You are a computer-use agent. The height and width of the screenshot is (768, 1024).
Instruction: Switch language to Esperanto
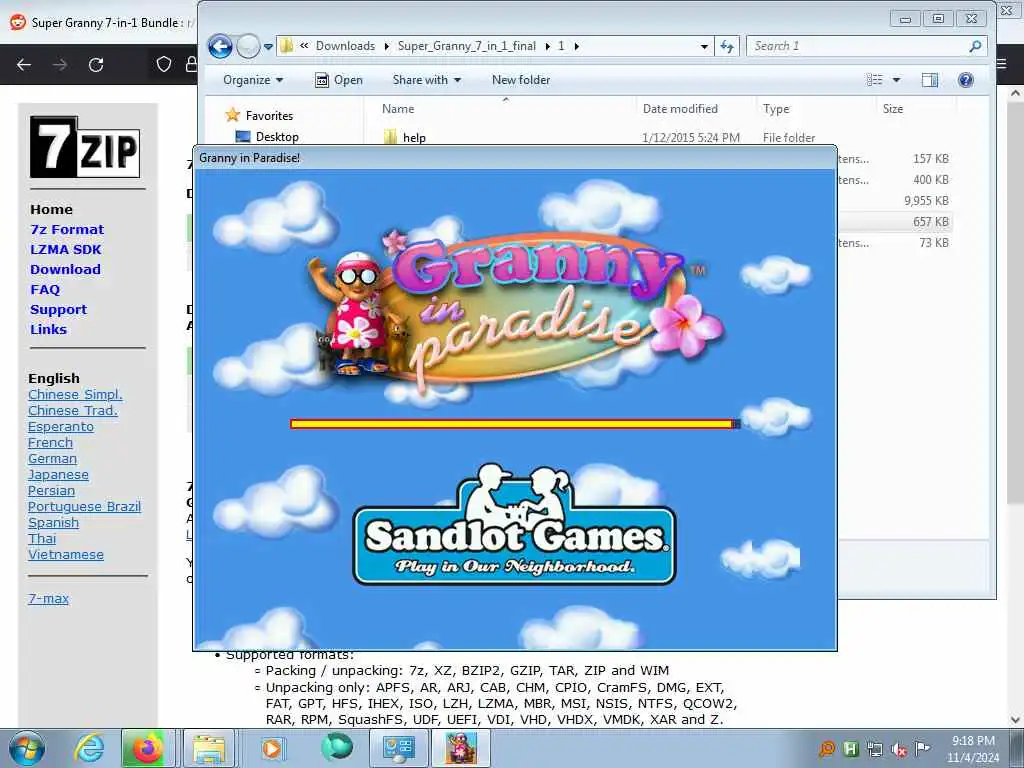click(x=61, y=426)
